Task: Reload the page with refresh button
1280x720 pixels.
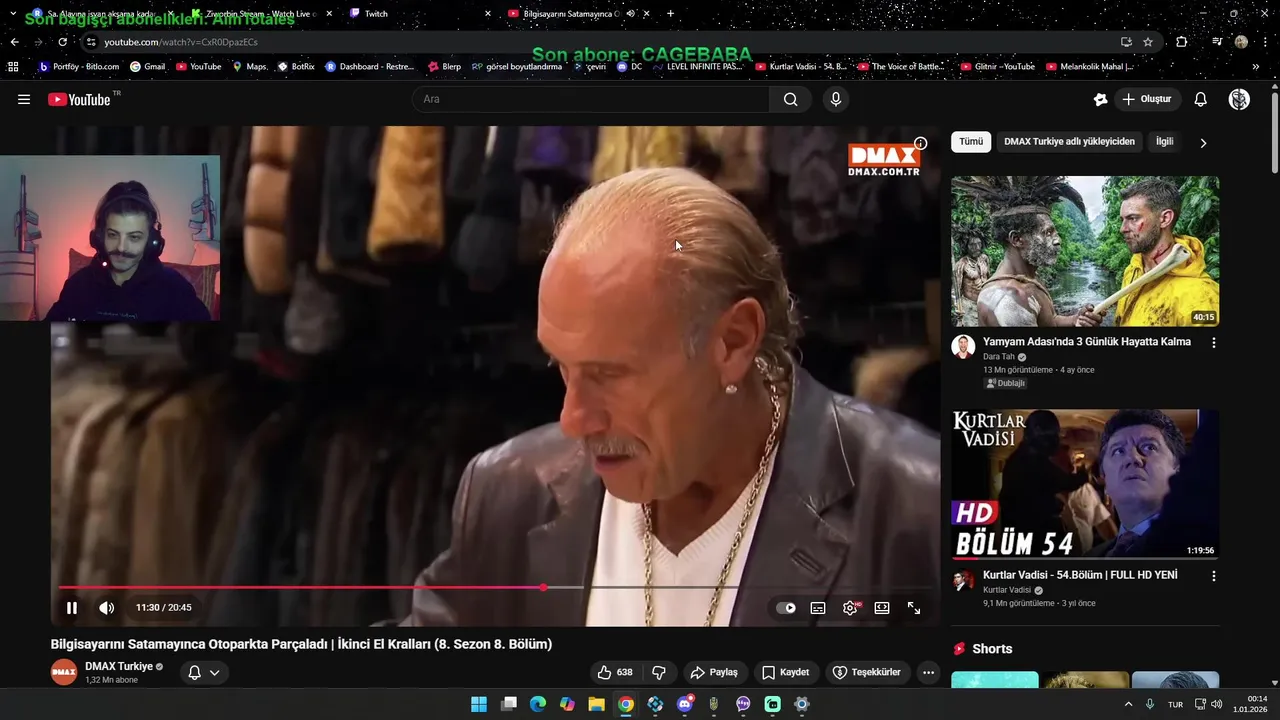Action: tap(62, 42)
